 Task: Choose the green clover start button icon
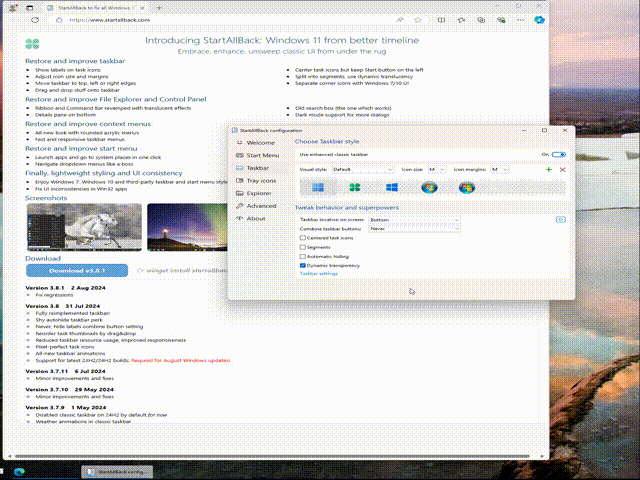pos(355,187)
